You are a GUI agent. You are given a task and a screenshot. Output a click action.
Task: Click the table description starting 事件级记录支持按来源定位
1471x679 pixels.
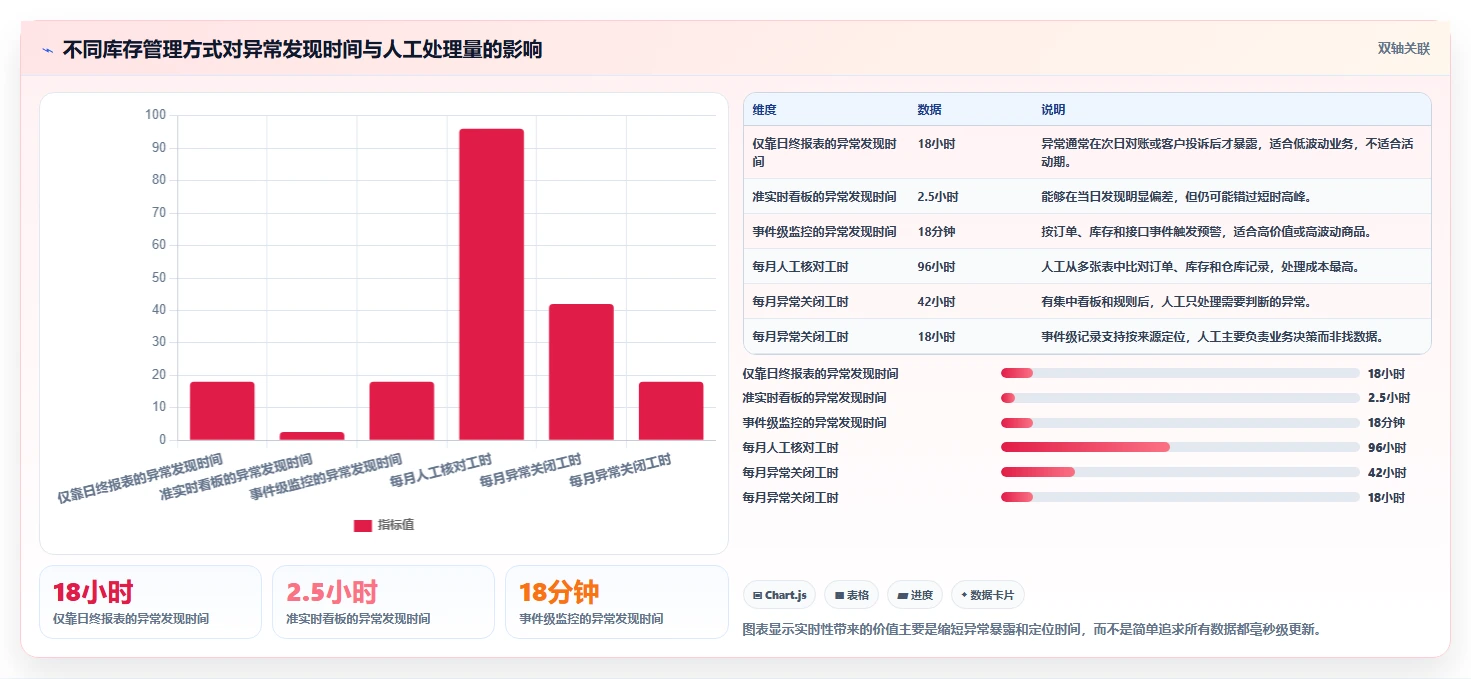click(1211, 337)
